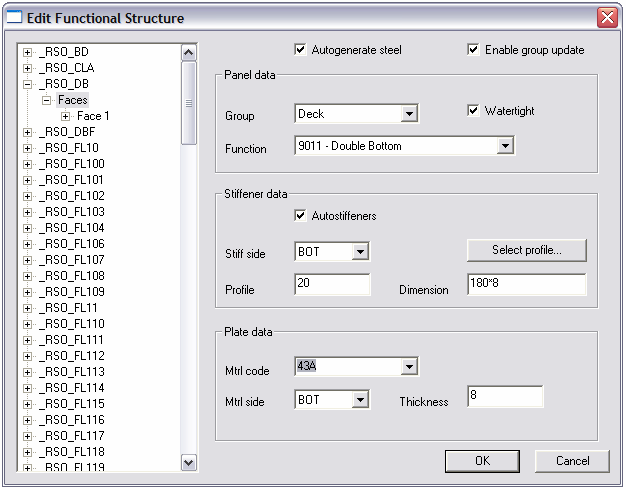Image resolution: width=626 pixels, height=490 pixels.
Task: Click the Thickness input field
Action: [505, 396]
